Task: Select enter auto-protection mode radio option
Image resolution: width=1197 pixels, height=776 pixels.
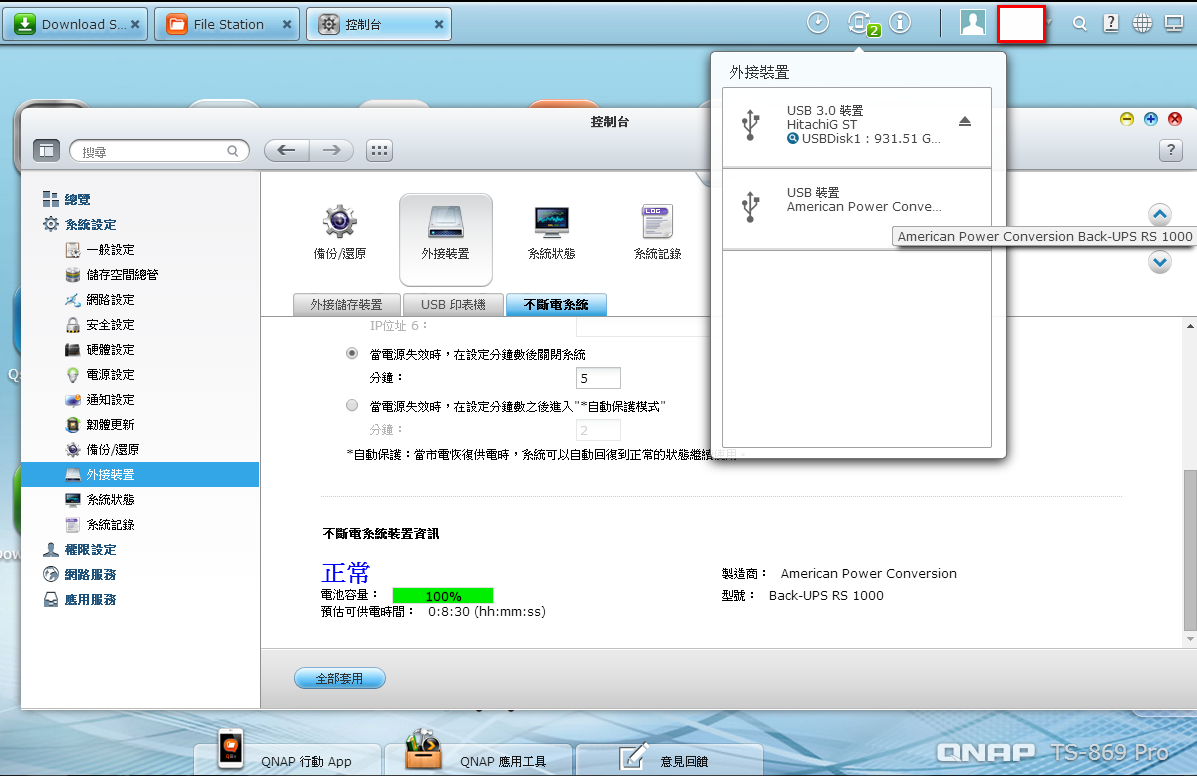Action: point(351,406)
